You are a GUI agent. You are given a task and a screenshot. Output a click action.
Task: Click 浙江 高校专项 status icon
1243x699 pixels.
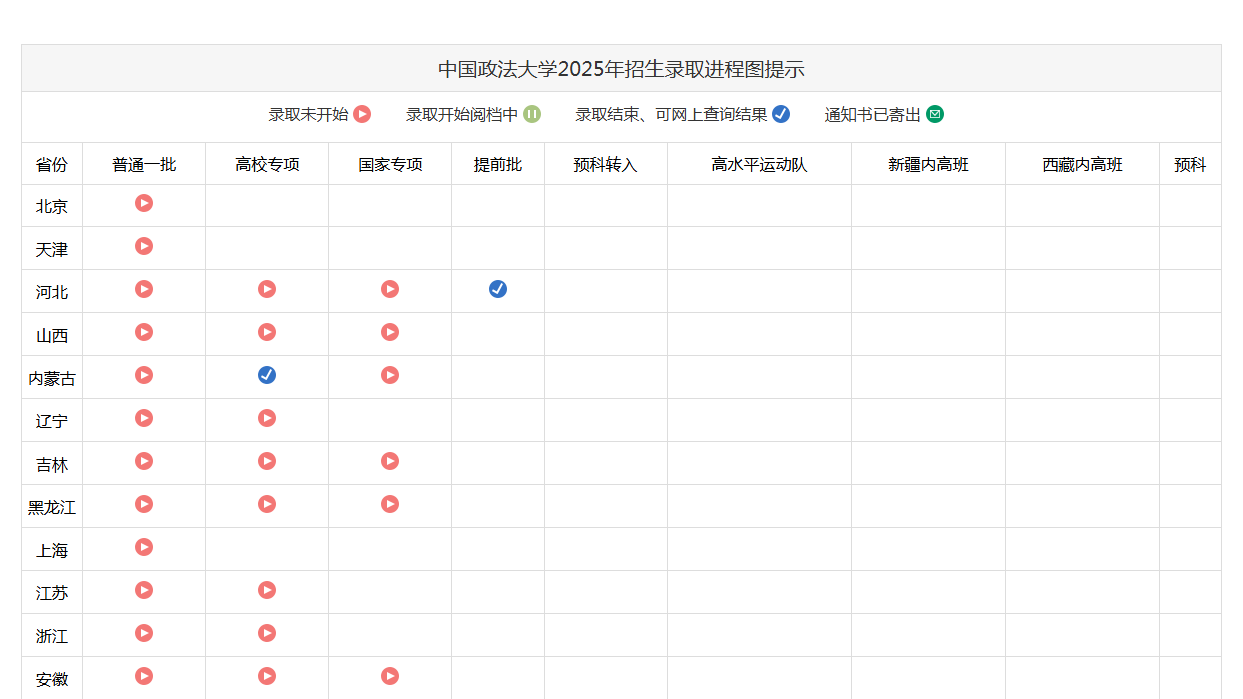click(x=267, y=633)
